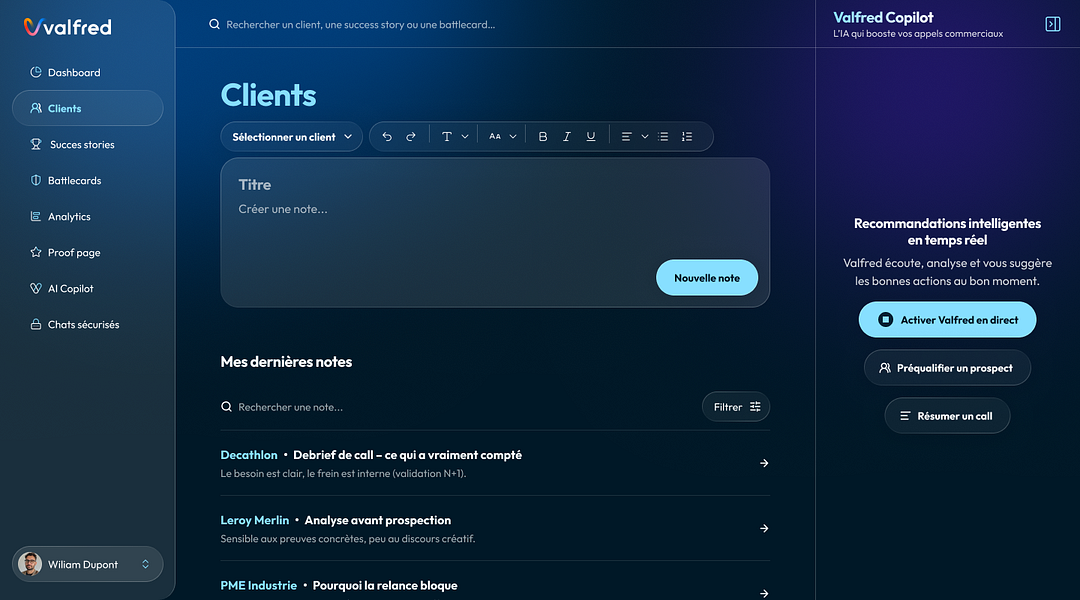Click the arrow on PME Industrie row
This screenshot has height=600, width=1080.
[x=764, y=593]
